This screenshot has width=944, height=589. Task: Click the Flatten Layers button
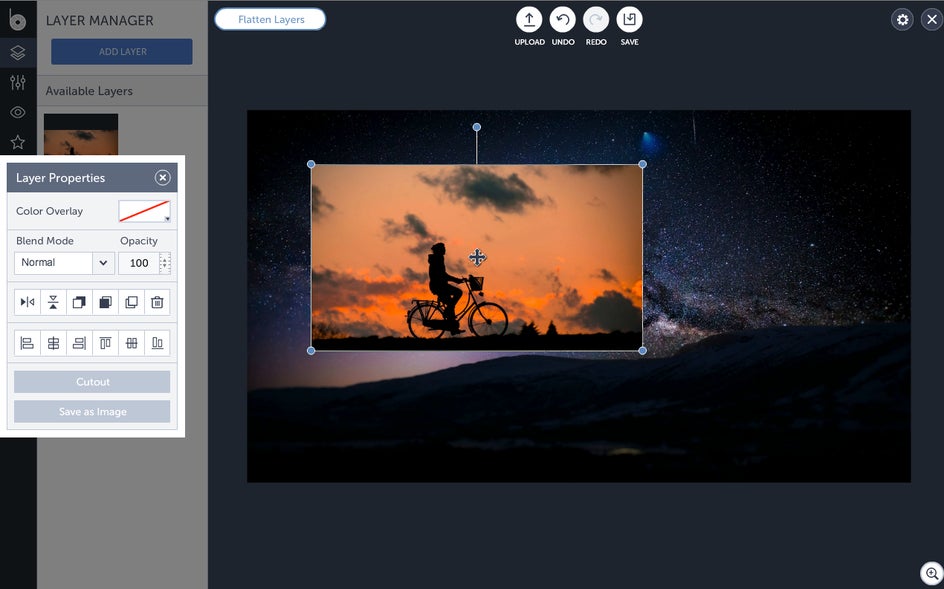270,19
